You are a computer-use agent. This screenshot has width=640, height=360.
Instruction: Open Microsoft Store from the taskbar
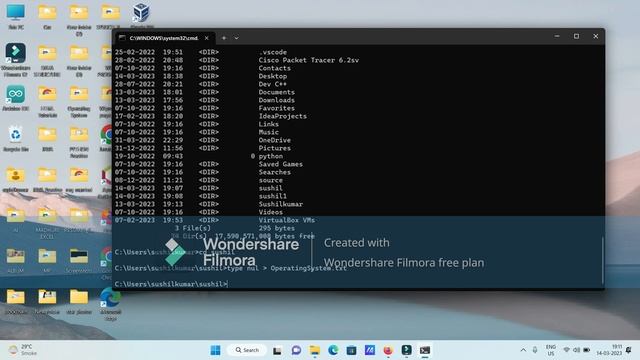tap(351, 350)
